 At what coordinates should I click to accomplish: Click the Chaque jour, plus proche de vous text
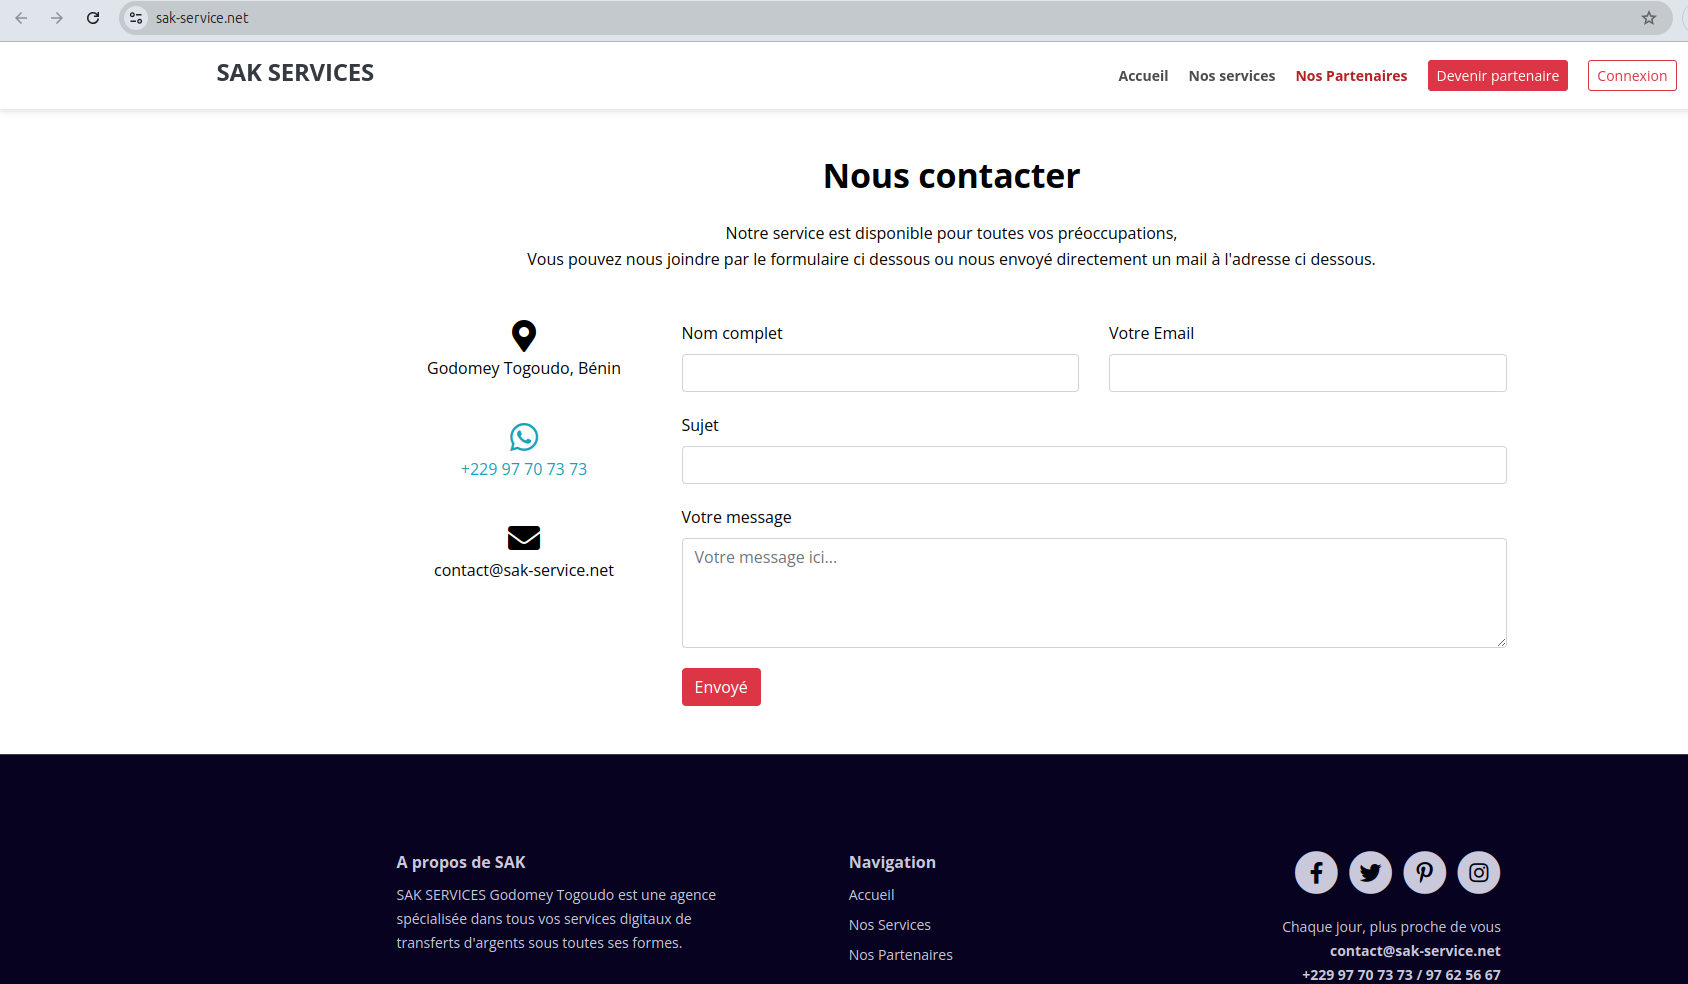(1391, 927)
